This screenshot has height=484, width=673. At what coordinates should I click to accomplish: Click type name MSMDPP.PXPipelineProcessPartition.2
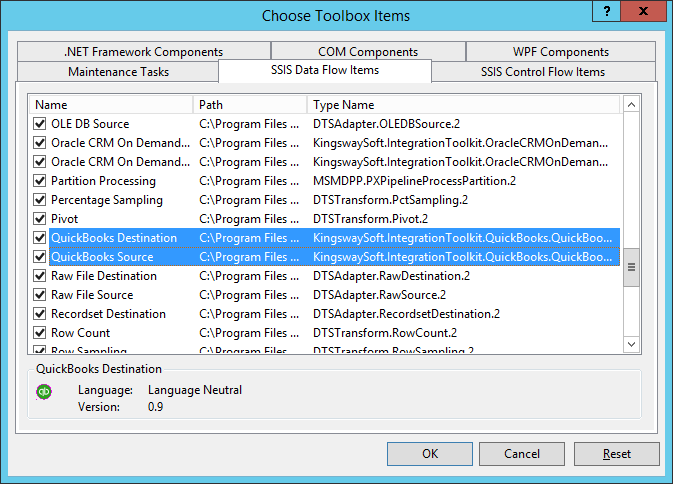point(414,181)
